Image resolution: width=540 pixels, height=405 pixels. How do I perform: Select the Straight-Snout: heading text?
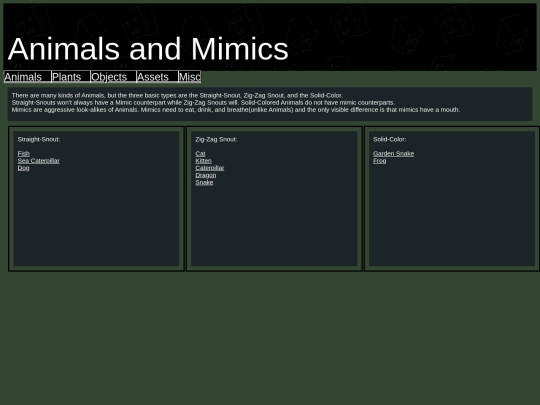39,139
